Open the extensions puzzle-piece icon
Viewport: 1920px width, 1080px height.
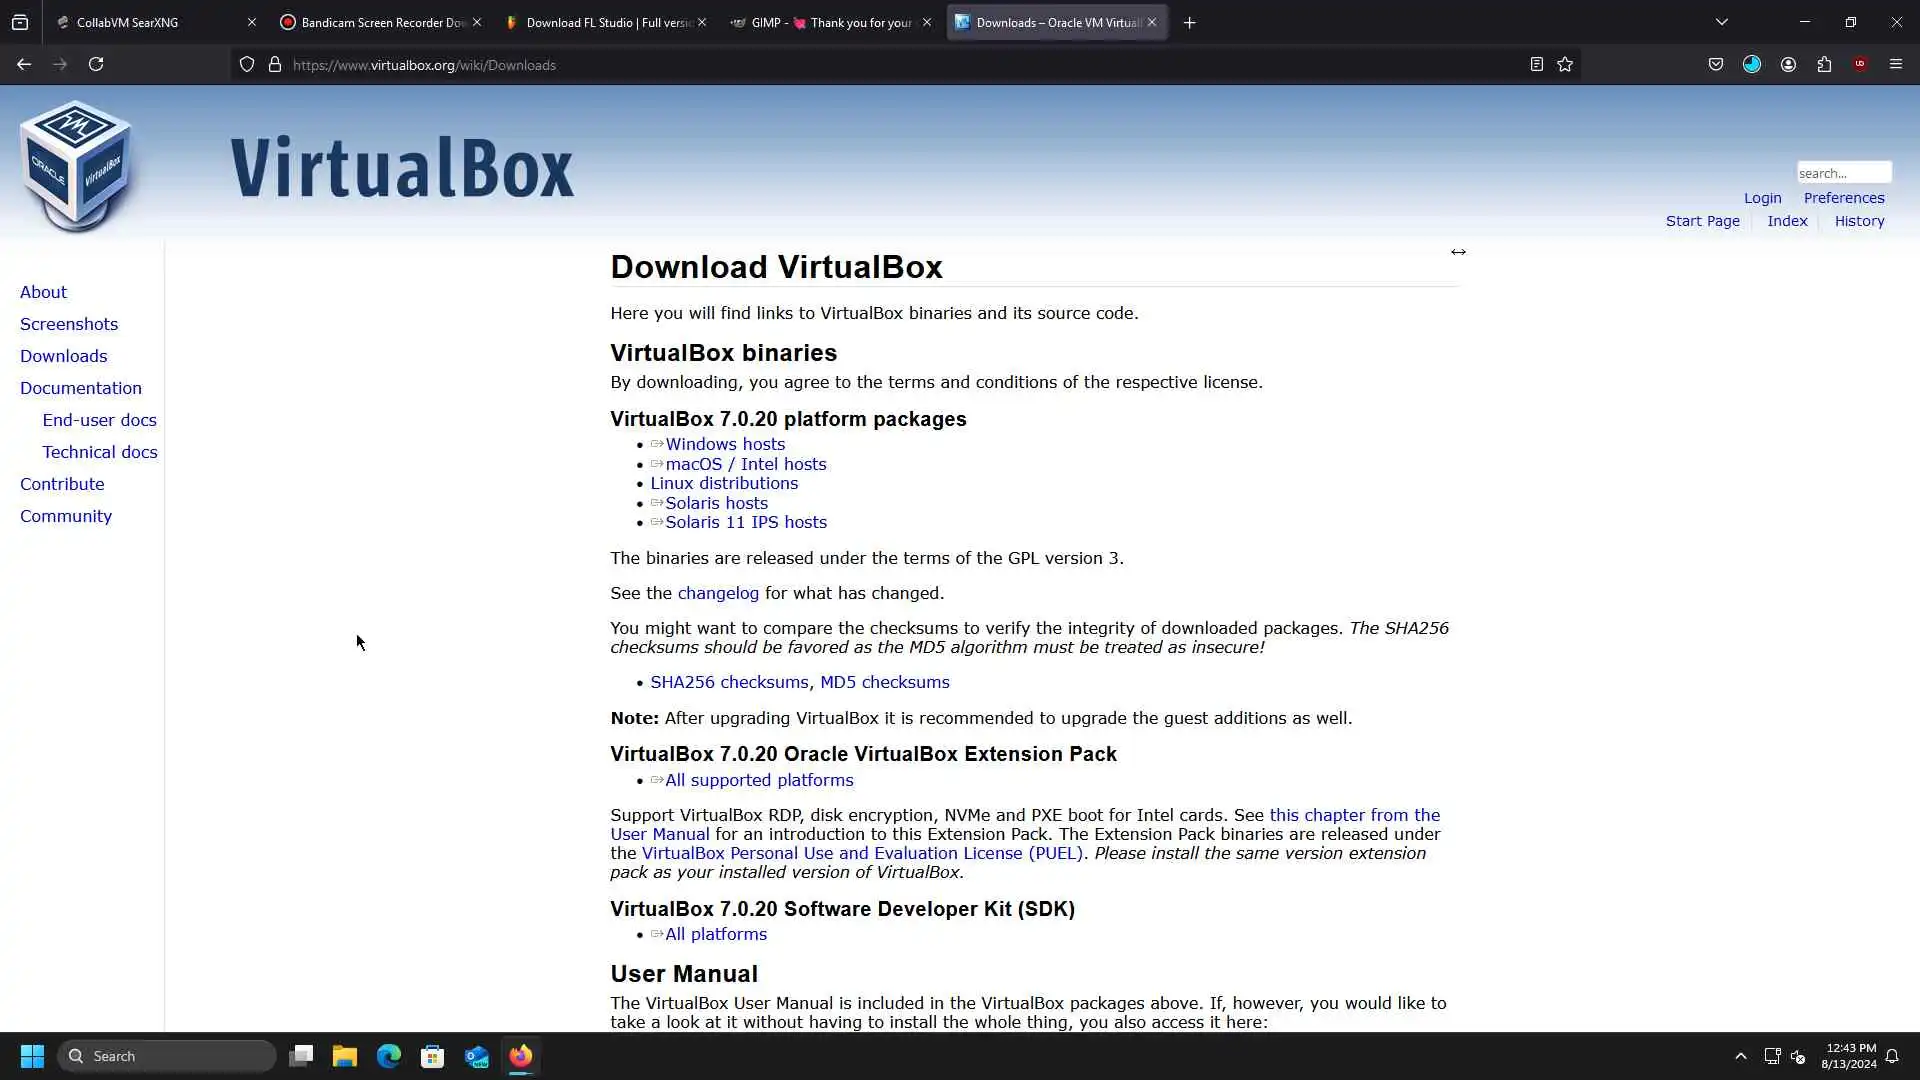point(1824,64)
